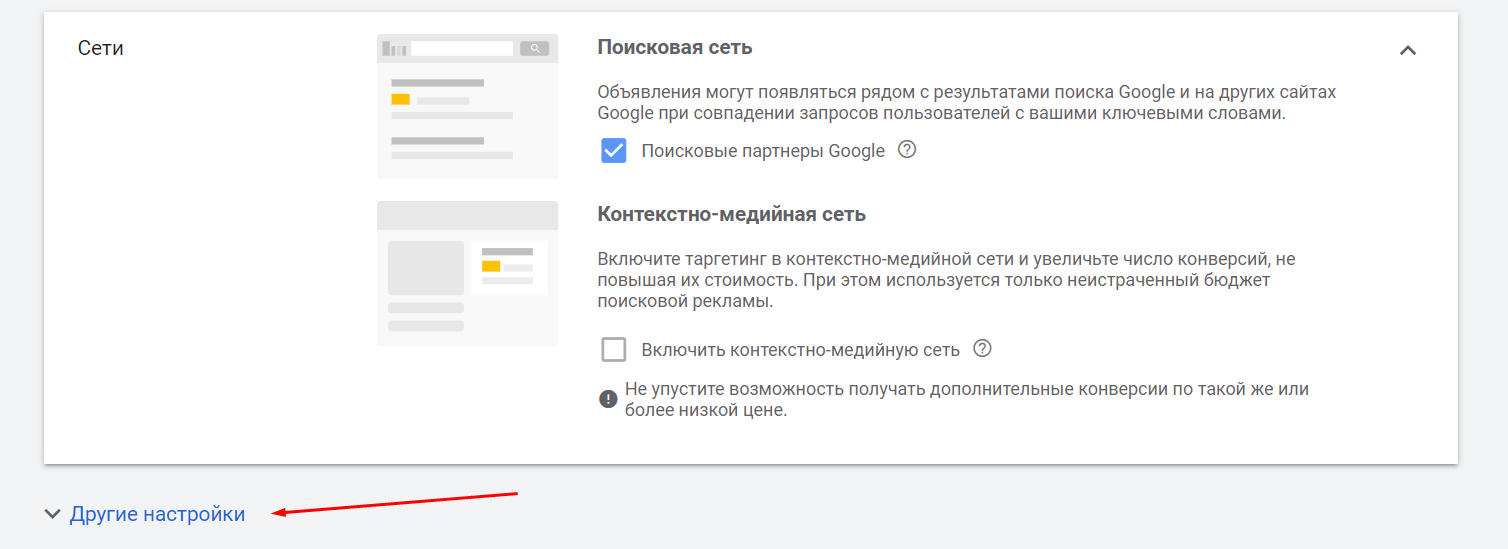Click the notice text about дополнительные конверсии
Image resolution: width=1508 pixels, height=549 pixels.
click(966, 399)
